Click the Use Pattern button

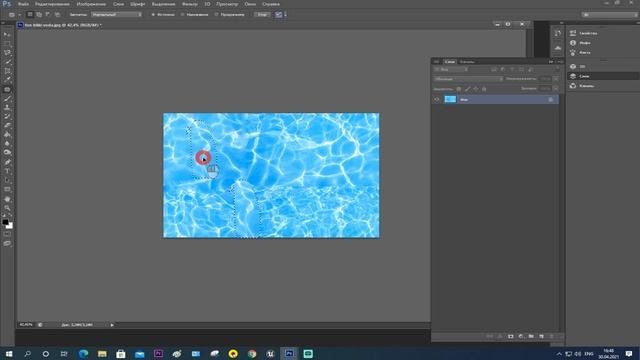(x=262, y=14)
